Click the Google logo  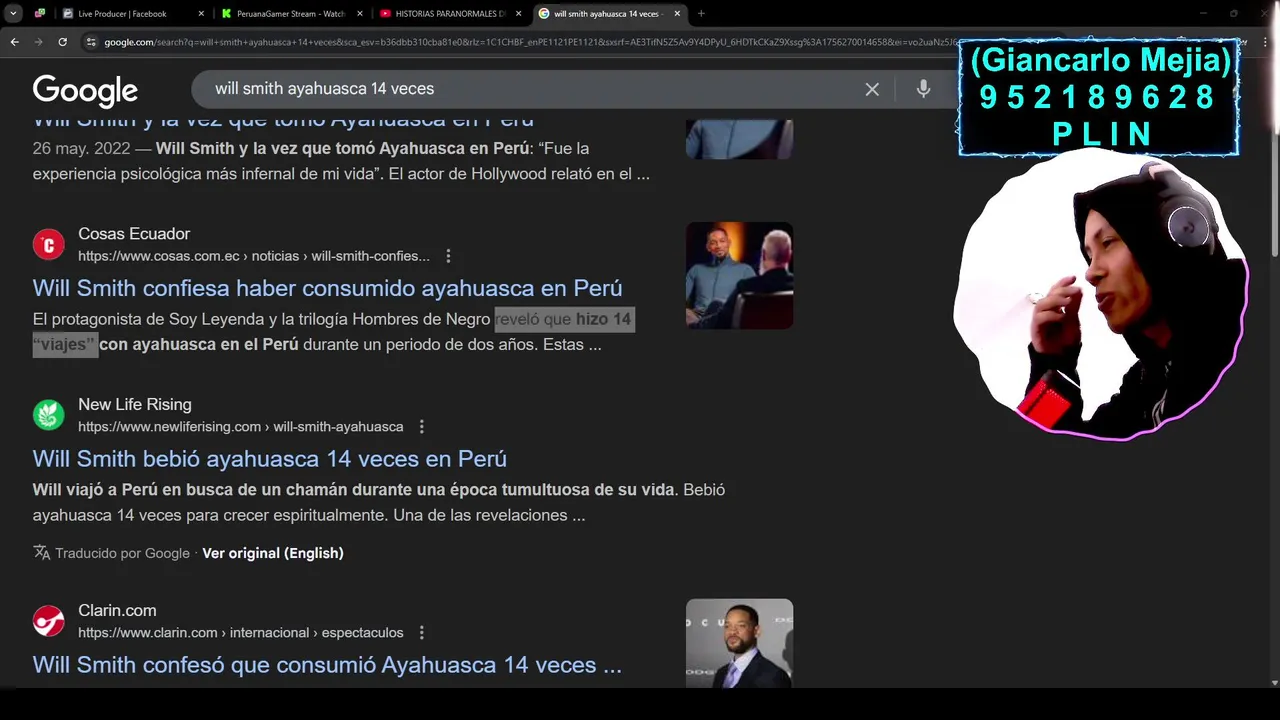[85, 90]
